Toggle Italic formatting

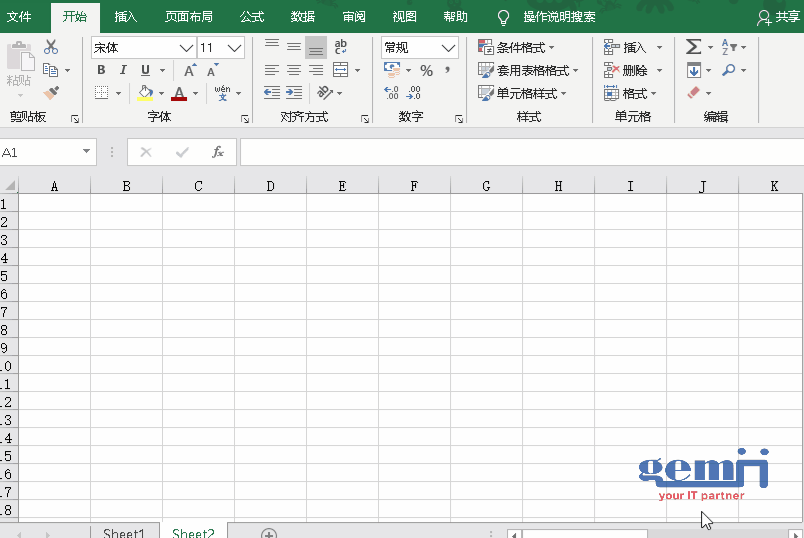click(123, 70)
